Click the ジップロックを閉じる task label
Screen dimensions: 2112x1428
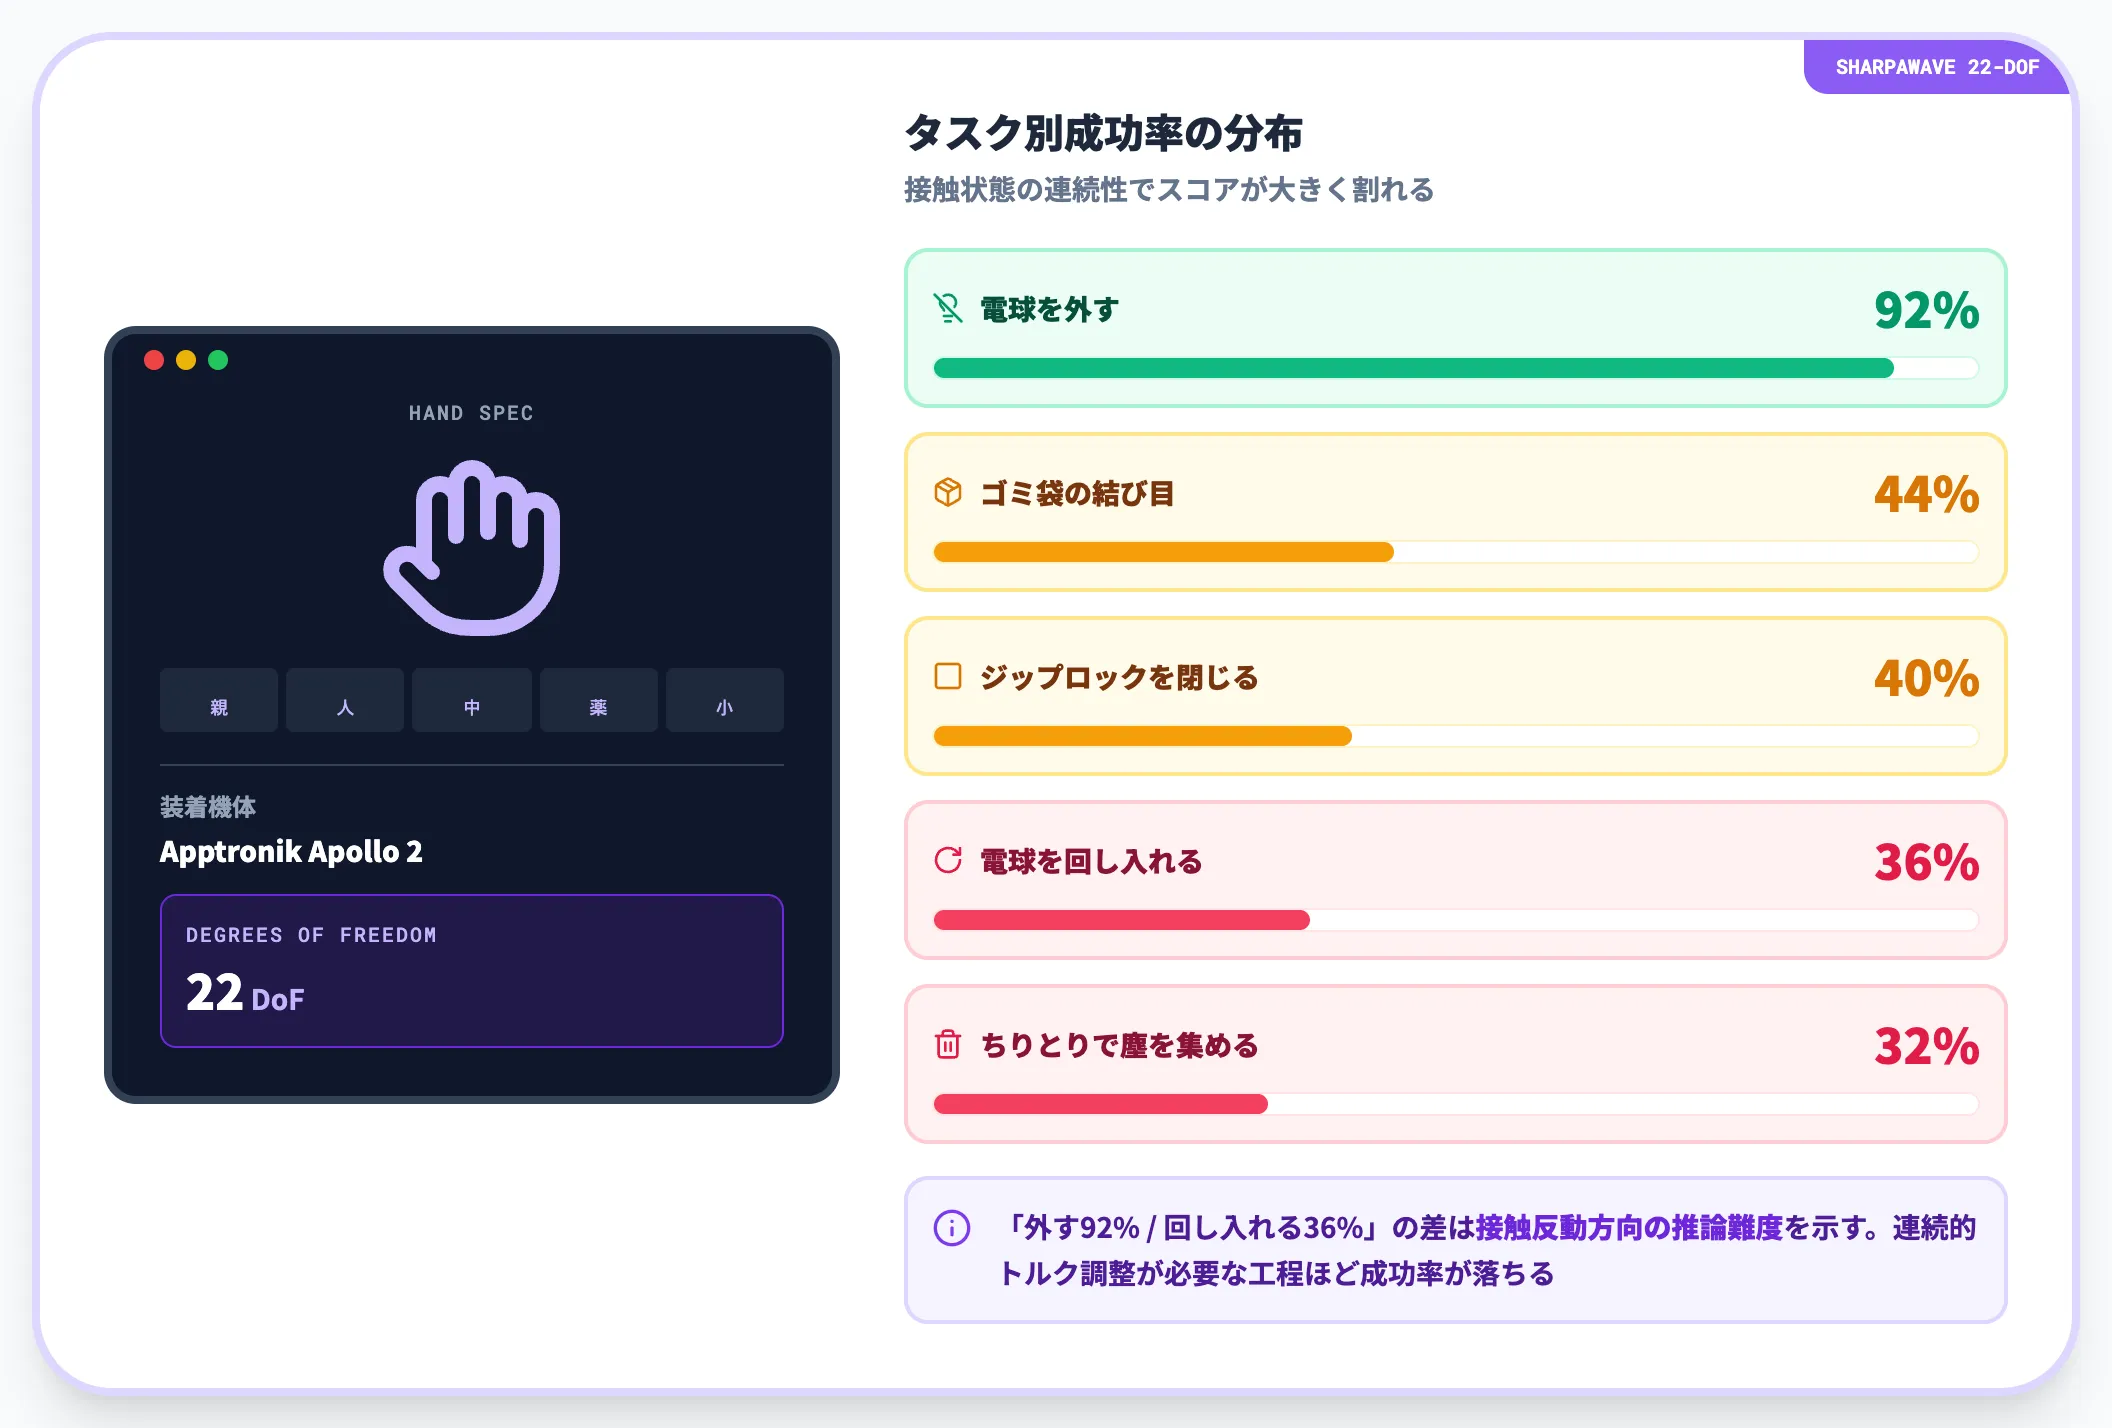1119,678
